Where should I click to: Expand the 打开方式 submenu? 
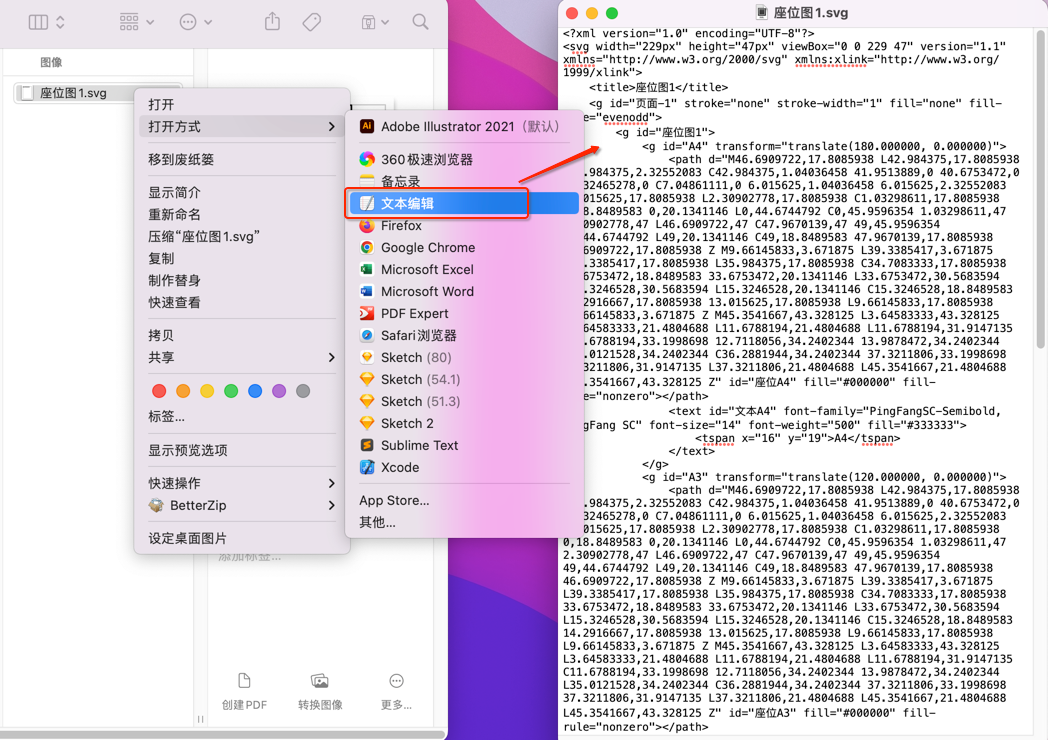(x=242, y=126)
